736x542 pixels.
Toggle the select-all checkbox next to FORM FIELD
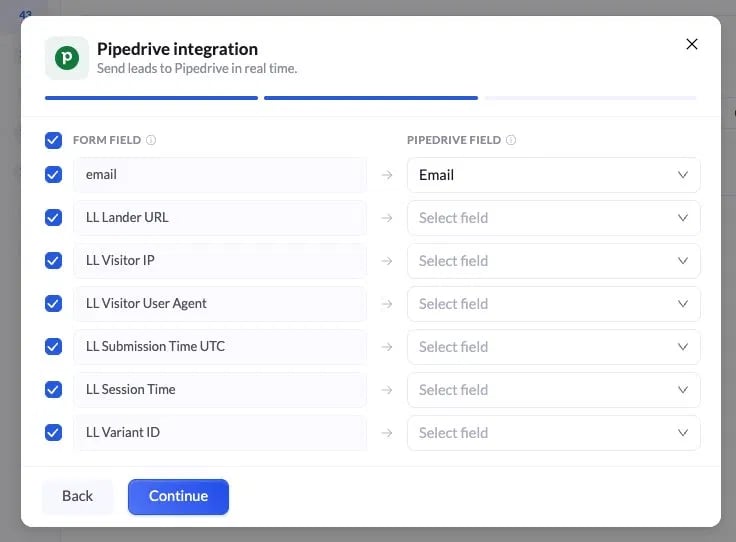pyautogui.click(x=54, y=140)
